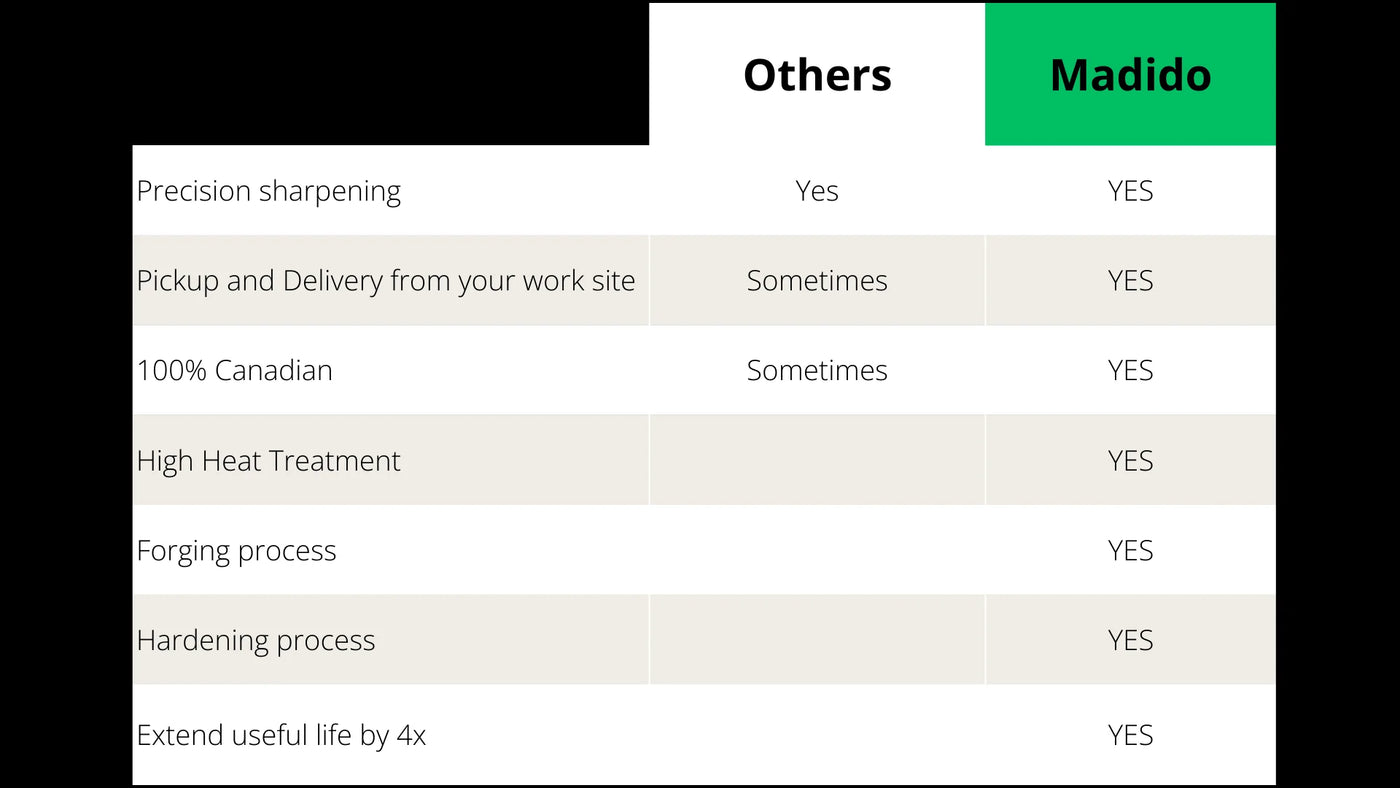The image size is (1400, 788).
Task: Click Madido's "YES" for 100% Canadian
Action: (1130, 371)
